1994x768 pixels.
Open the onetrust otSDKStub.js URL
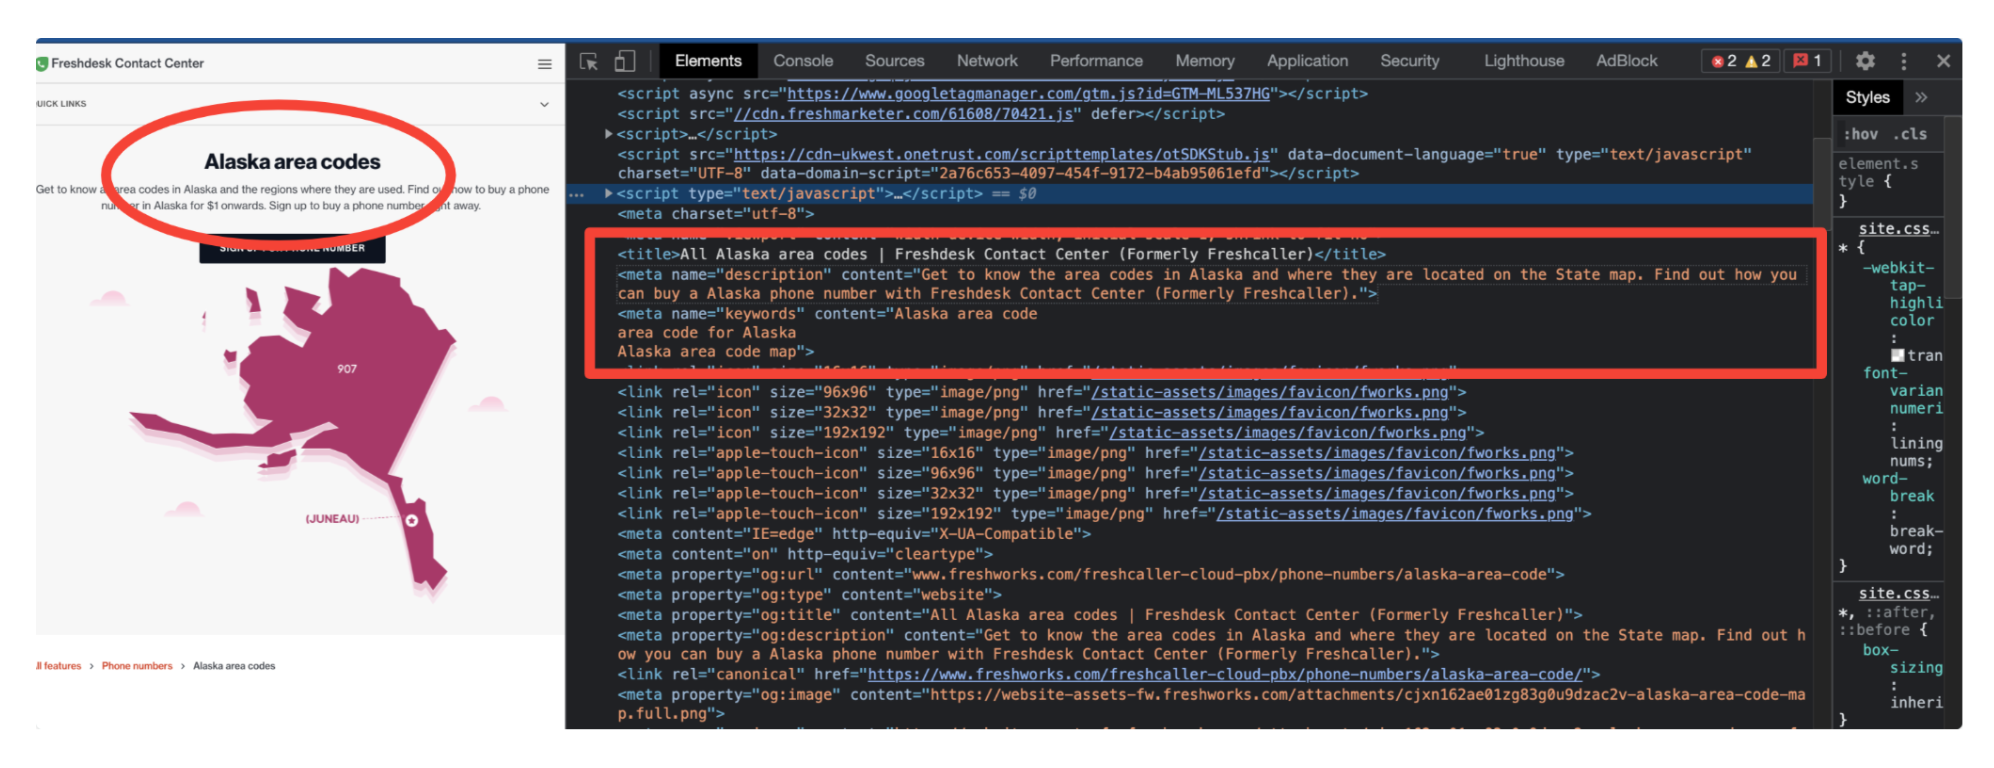(x=1002, y=154)
